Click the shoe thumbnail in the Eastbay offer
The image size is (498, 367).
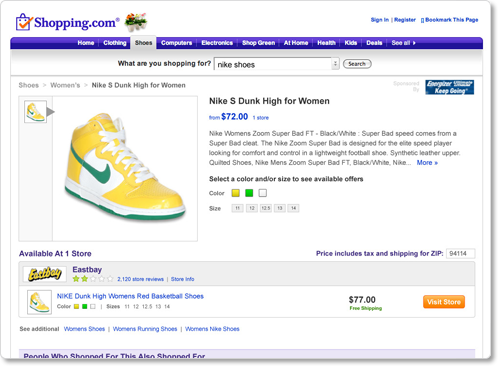tap(39, 302)
